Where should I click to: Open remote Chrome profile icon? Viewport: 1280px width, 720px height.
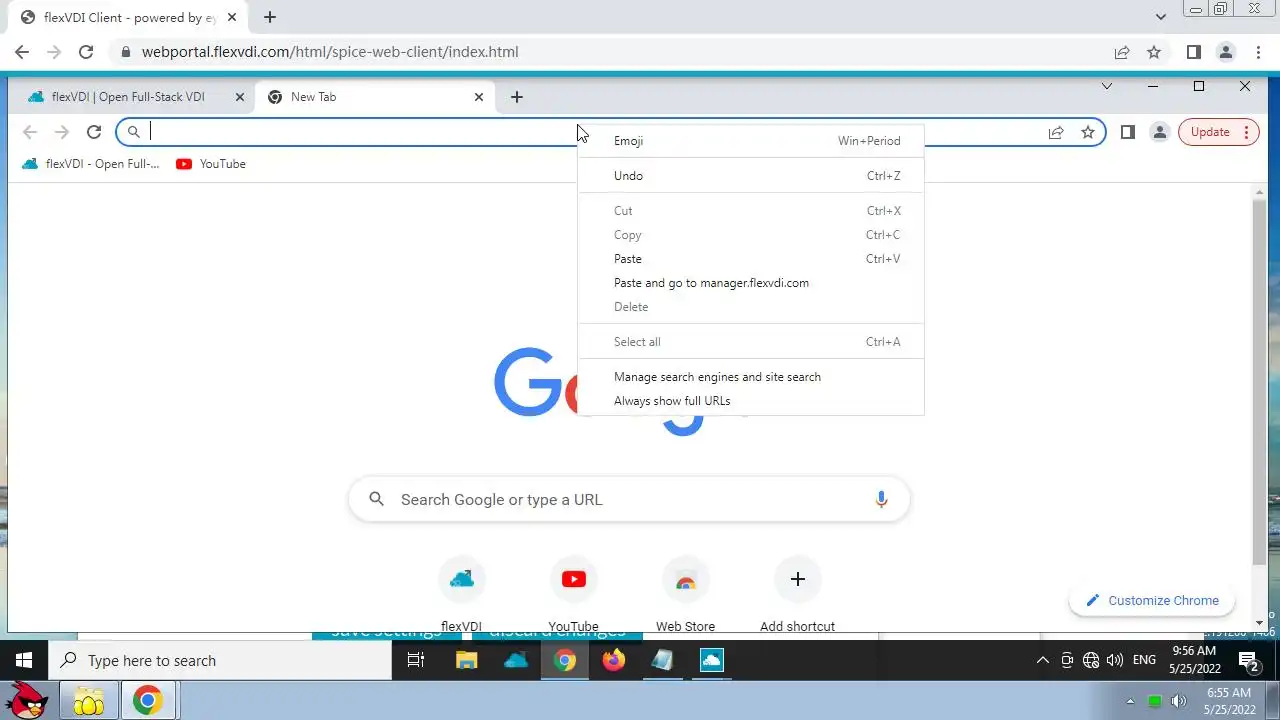coord(1160,132)
